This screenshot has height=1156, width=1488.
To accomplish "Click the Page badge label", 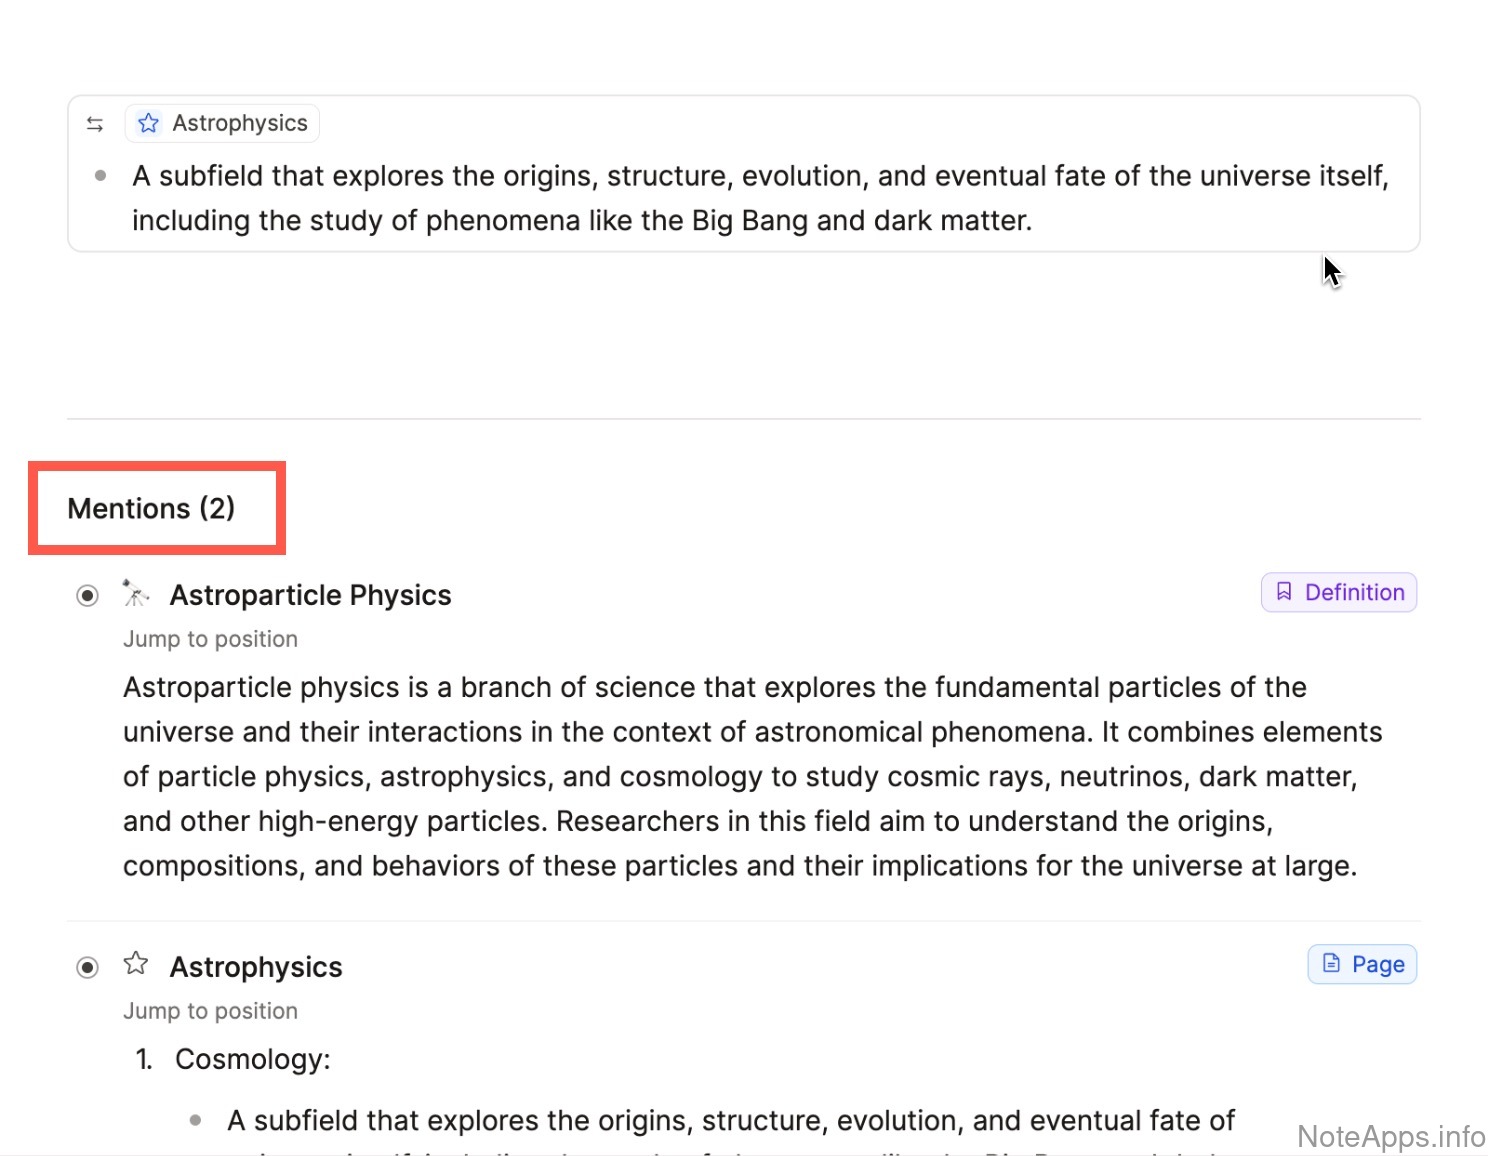I will 1377,964.
